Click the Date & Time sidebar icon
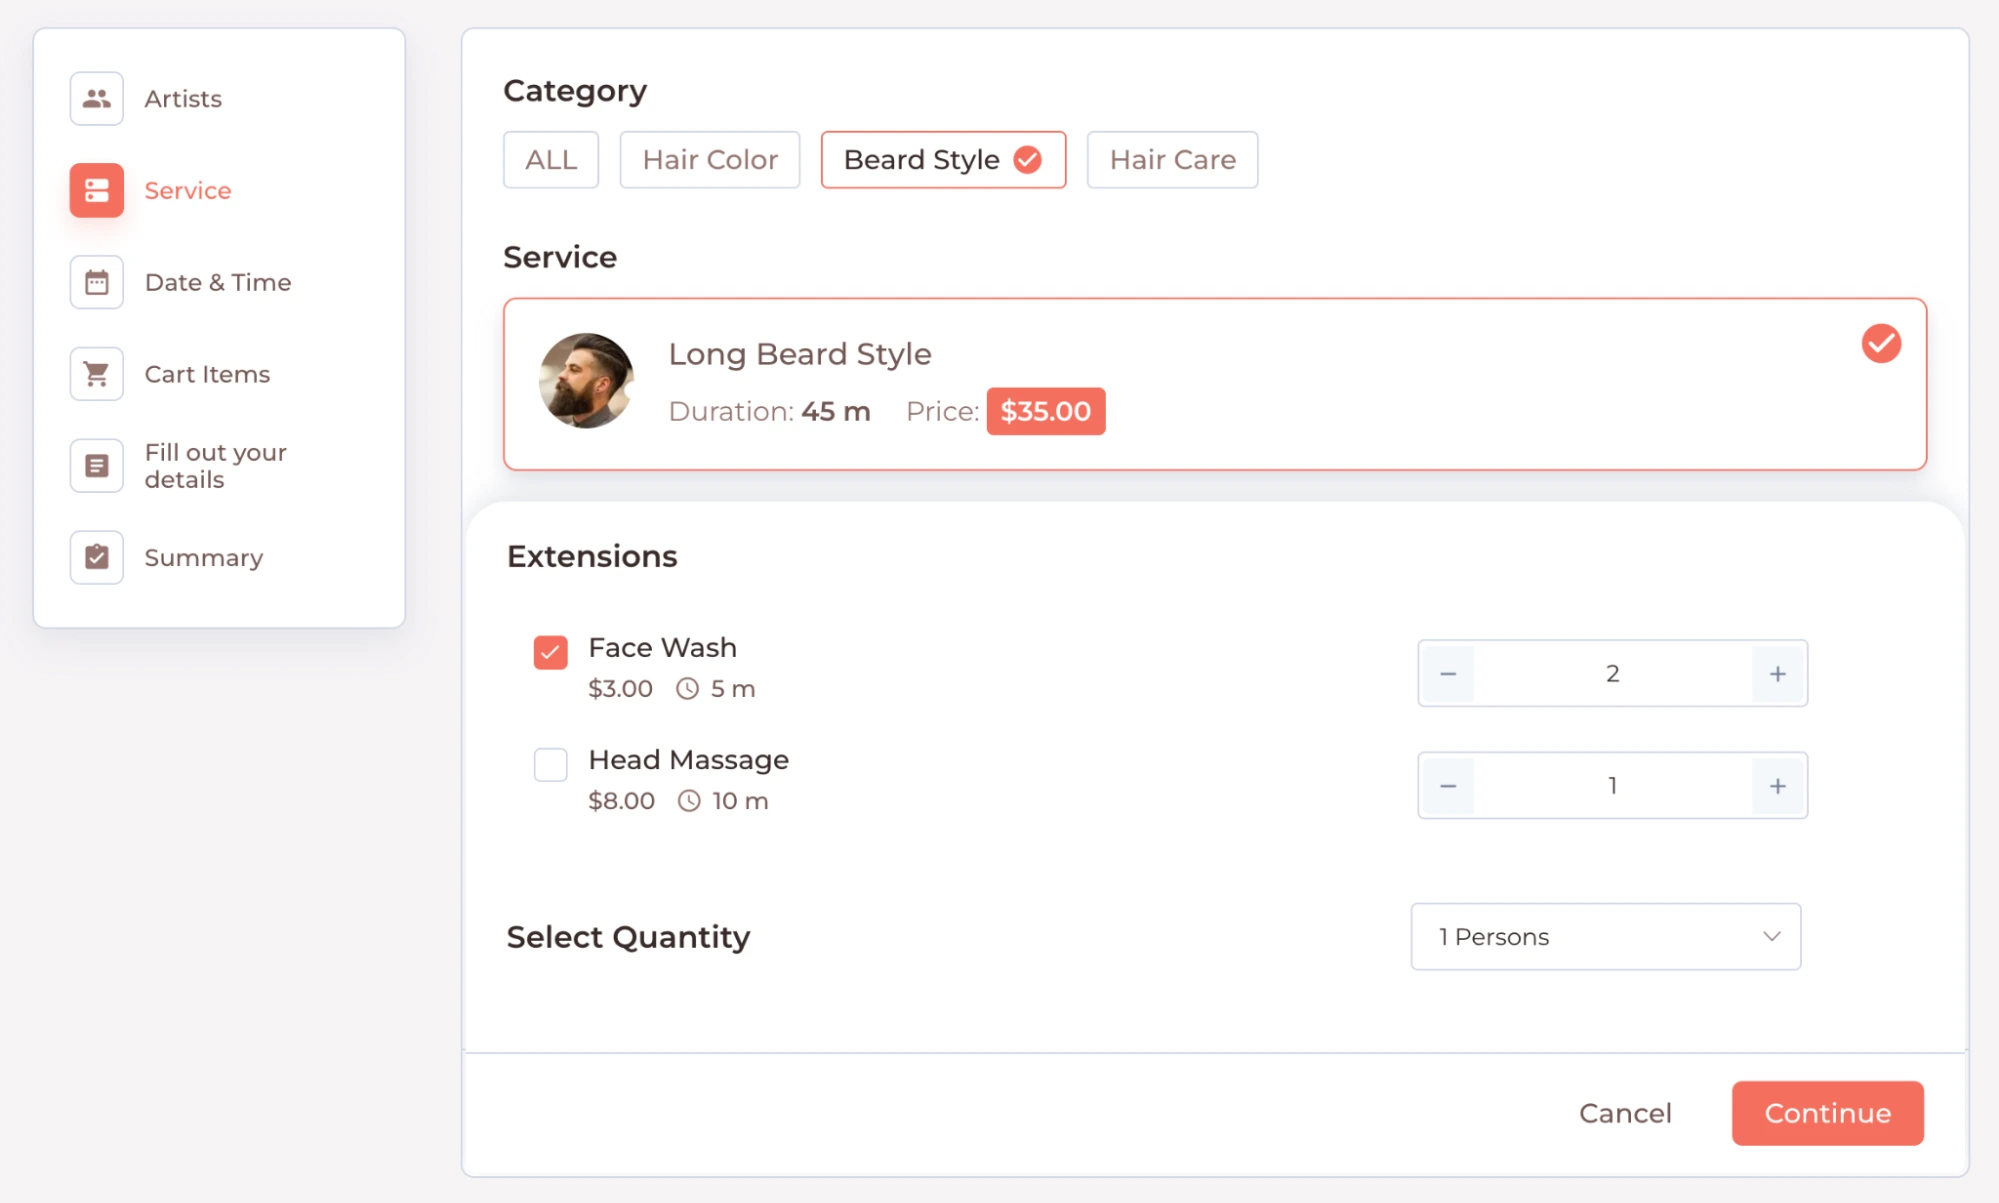 (x=96, y=283)
